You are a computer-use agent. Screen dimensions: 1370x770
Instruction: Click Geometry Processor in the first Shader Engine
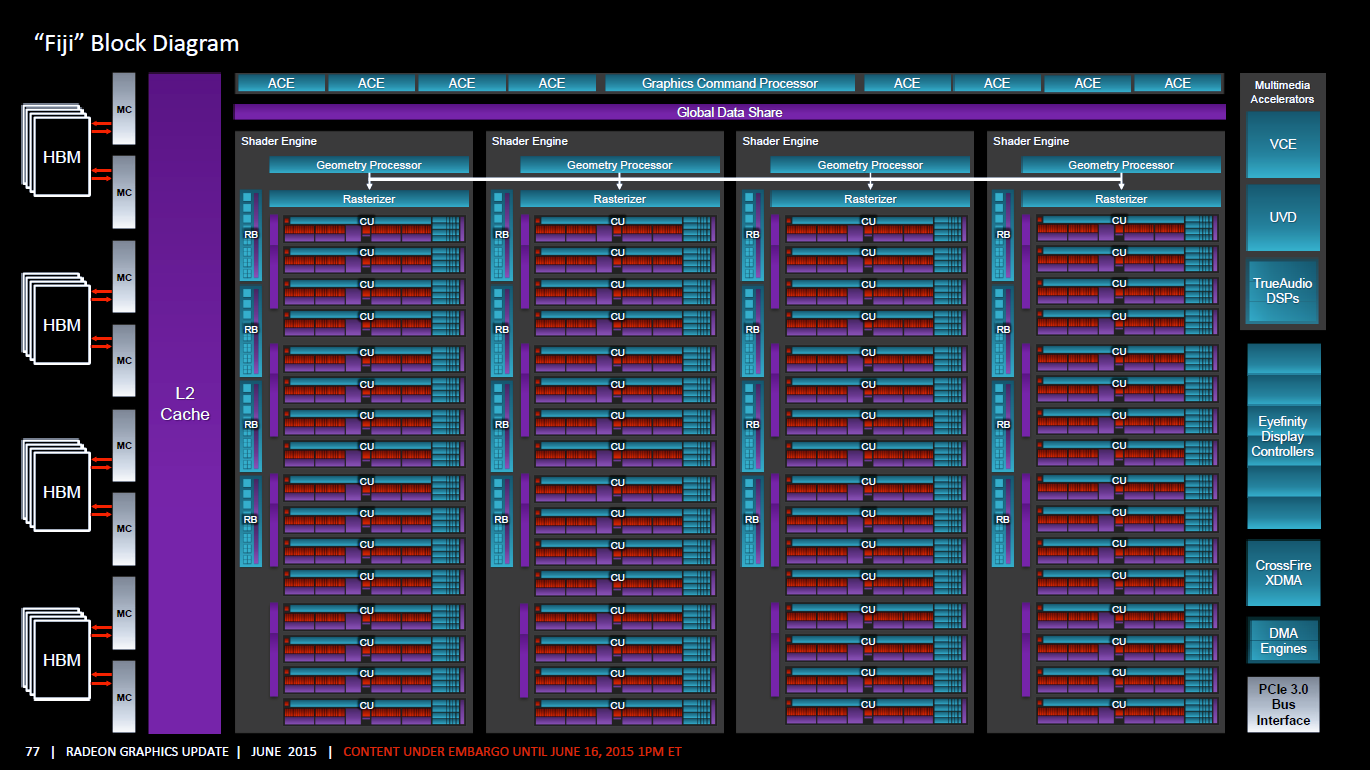click(369, 165)
